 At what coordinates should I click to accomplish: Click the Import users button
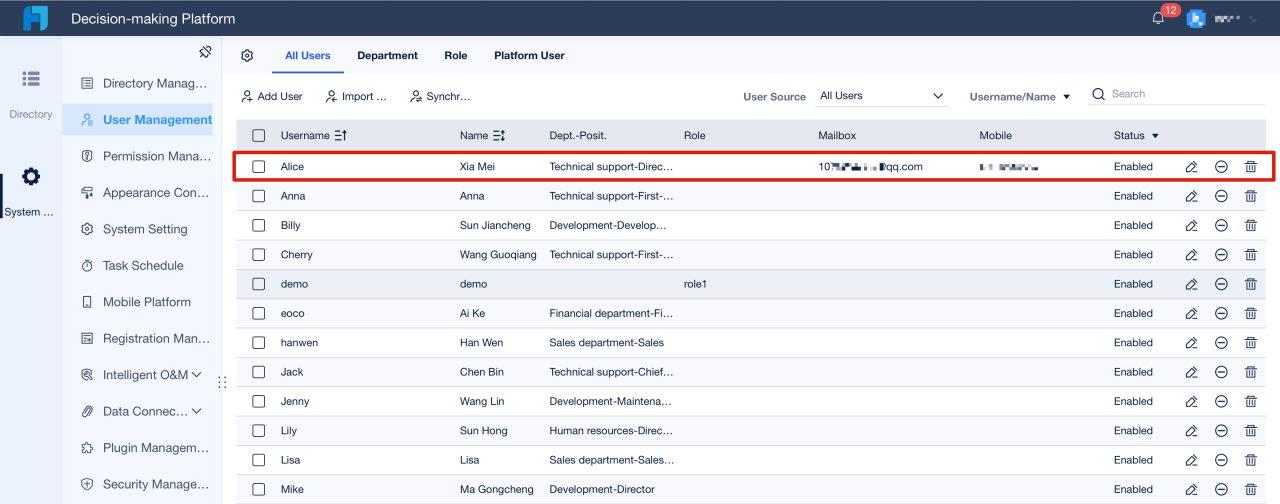click(356, 97)
